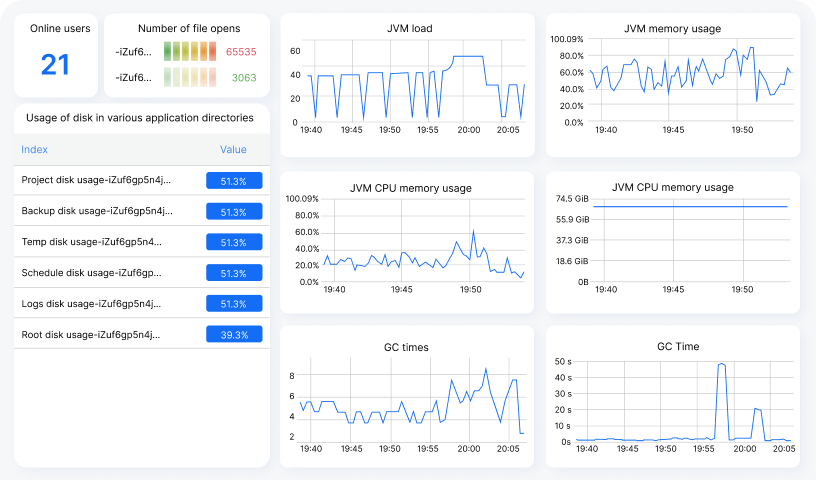The height and width of the screenshot is (480, 816).
Task: Sort table by the Index column header
Action: [x=34, y=149]
